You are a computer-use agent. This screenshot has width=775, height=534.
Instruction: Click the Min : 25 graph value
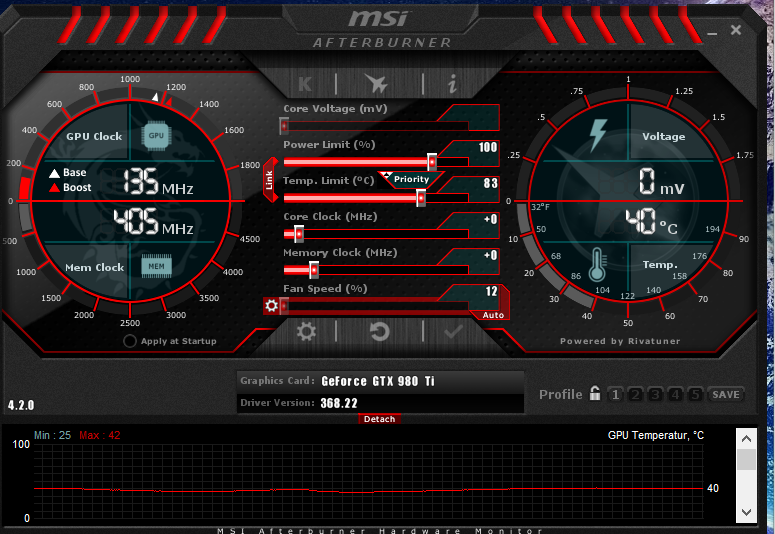click(x=52, y=435)
